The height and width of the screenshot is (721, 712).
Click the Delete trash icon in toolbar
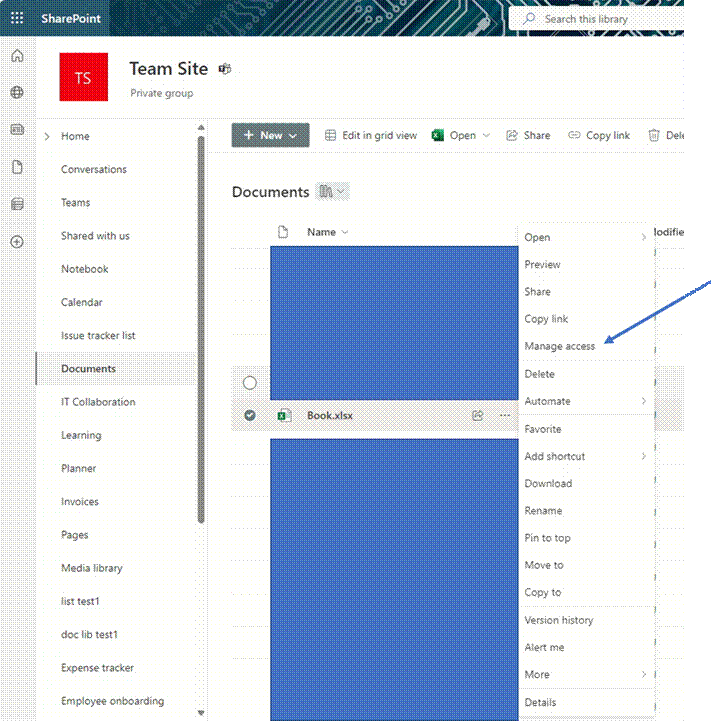654,135
